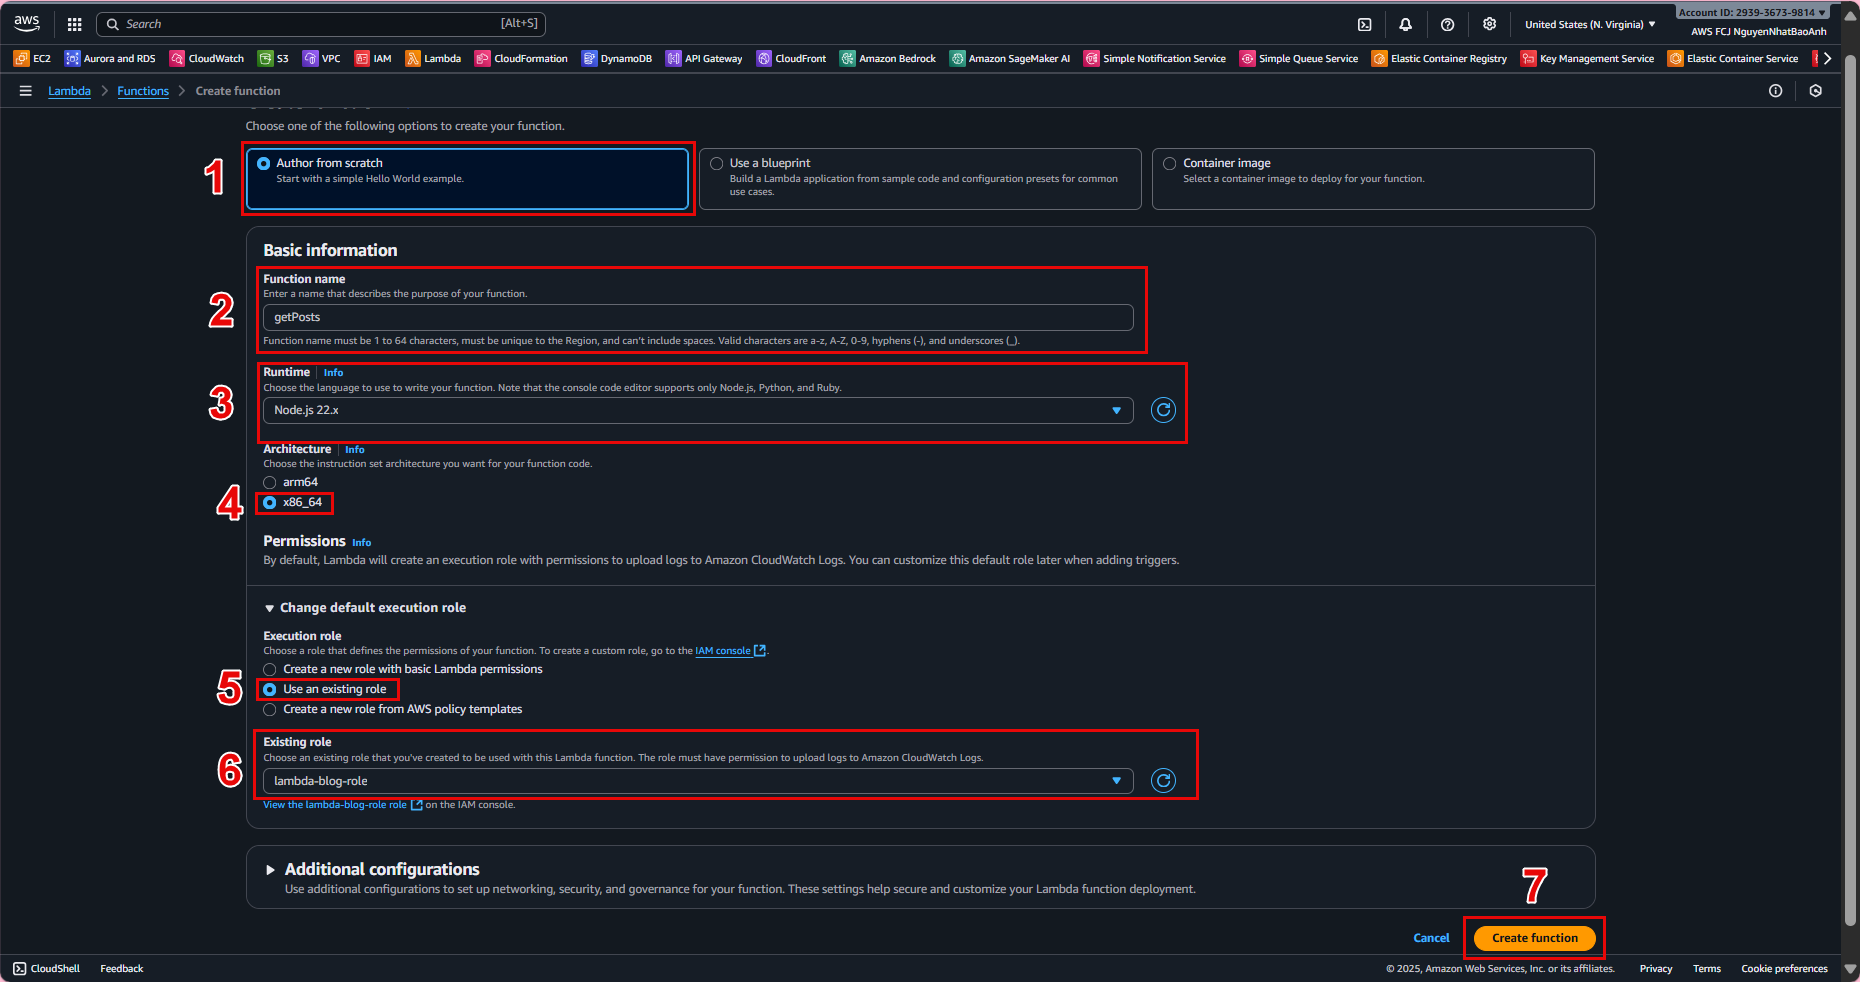
Task: Open the services grid menu icon
Action: click(74, 24)
